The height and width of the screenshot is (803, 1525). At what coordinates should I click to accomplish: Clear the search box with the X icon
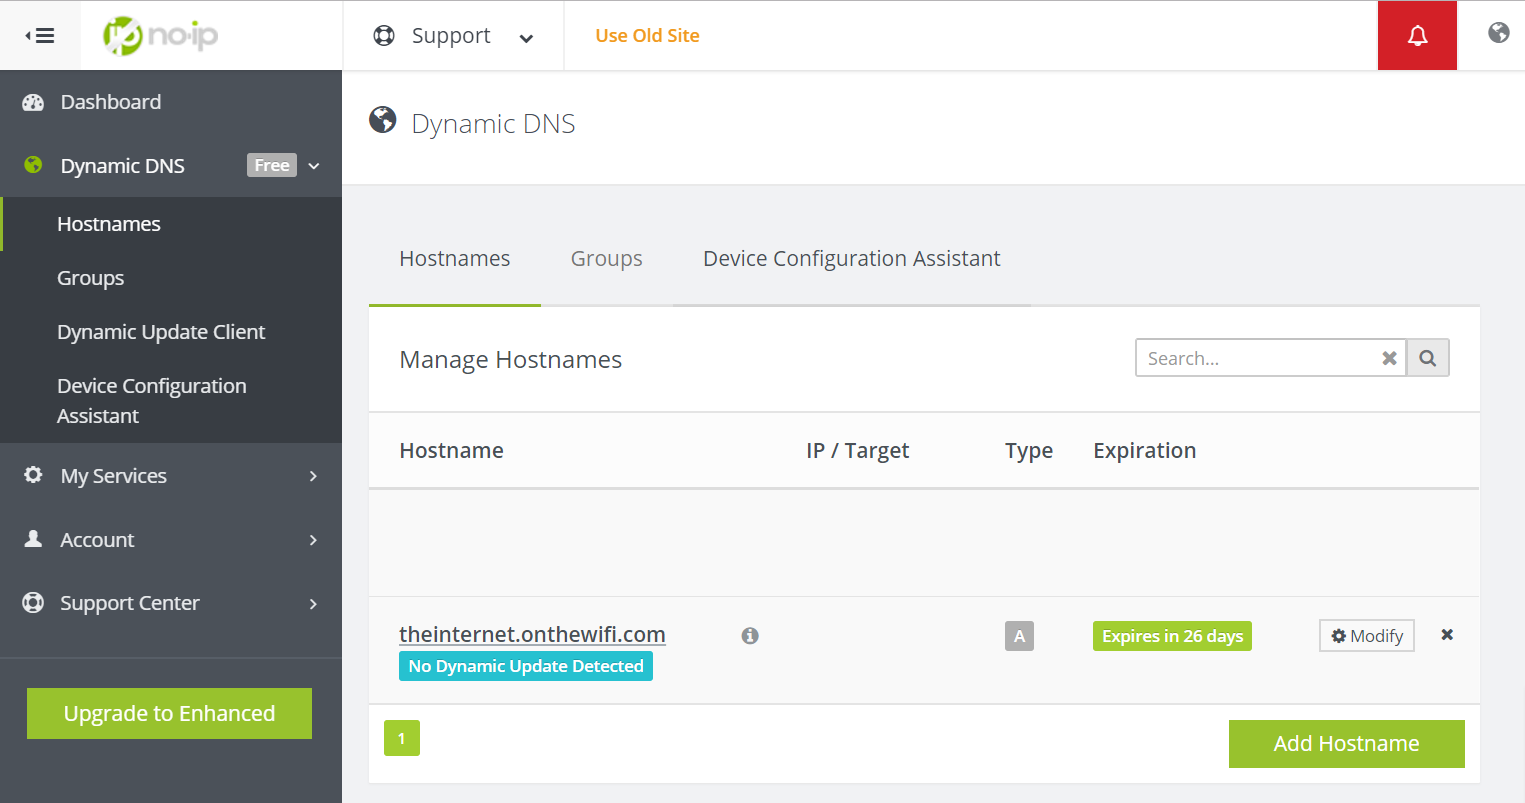[1389, 357]
